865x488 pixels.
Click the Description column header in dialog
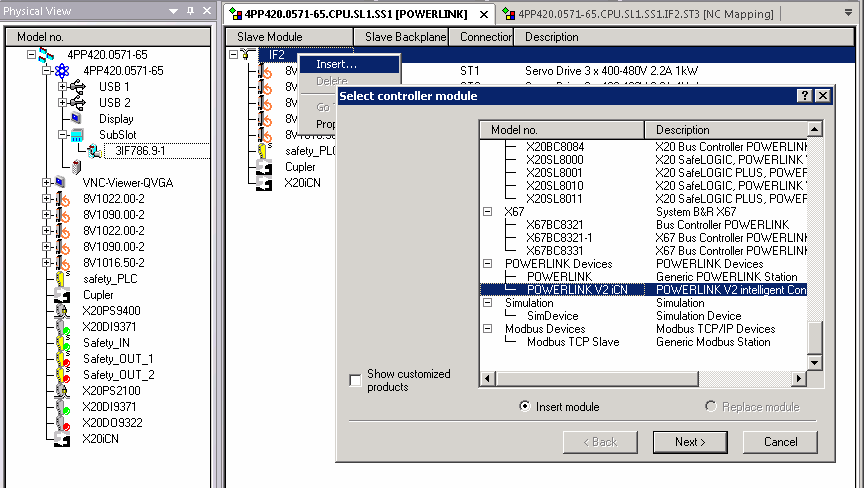point(725,130)
